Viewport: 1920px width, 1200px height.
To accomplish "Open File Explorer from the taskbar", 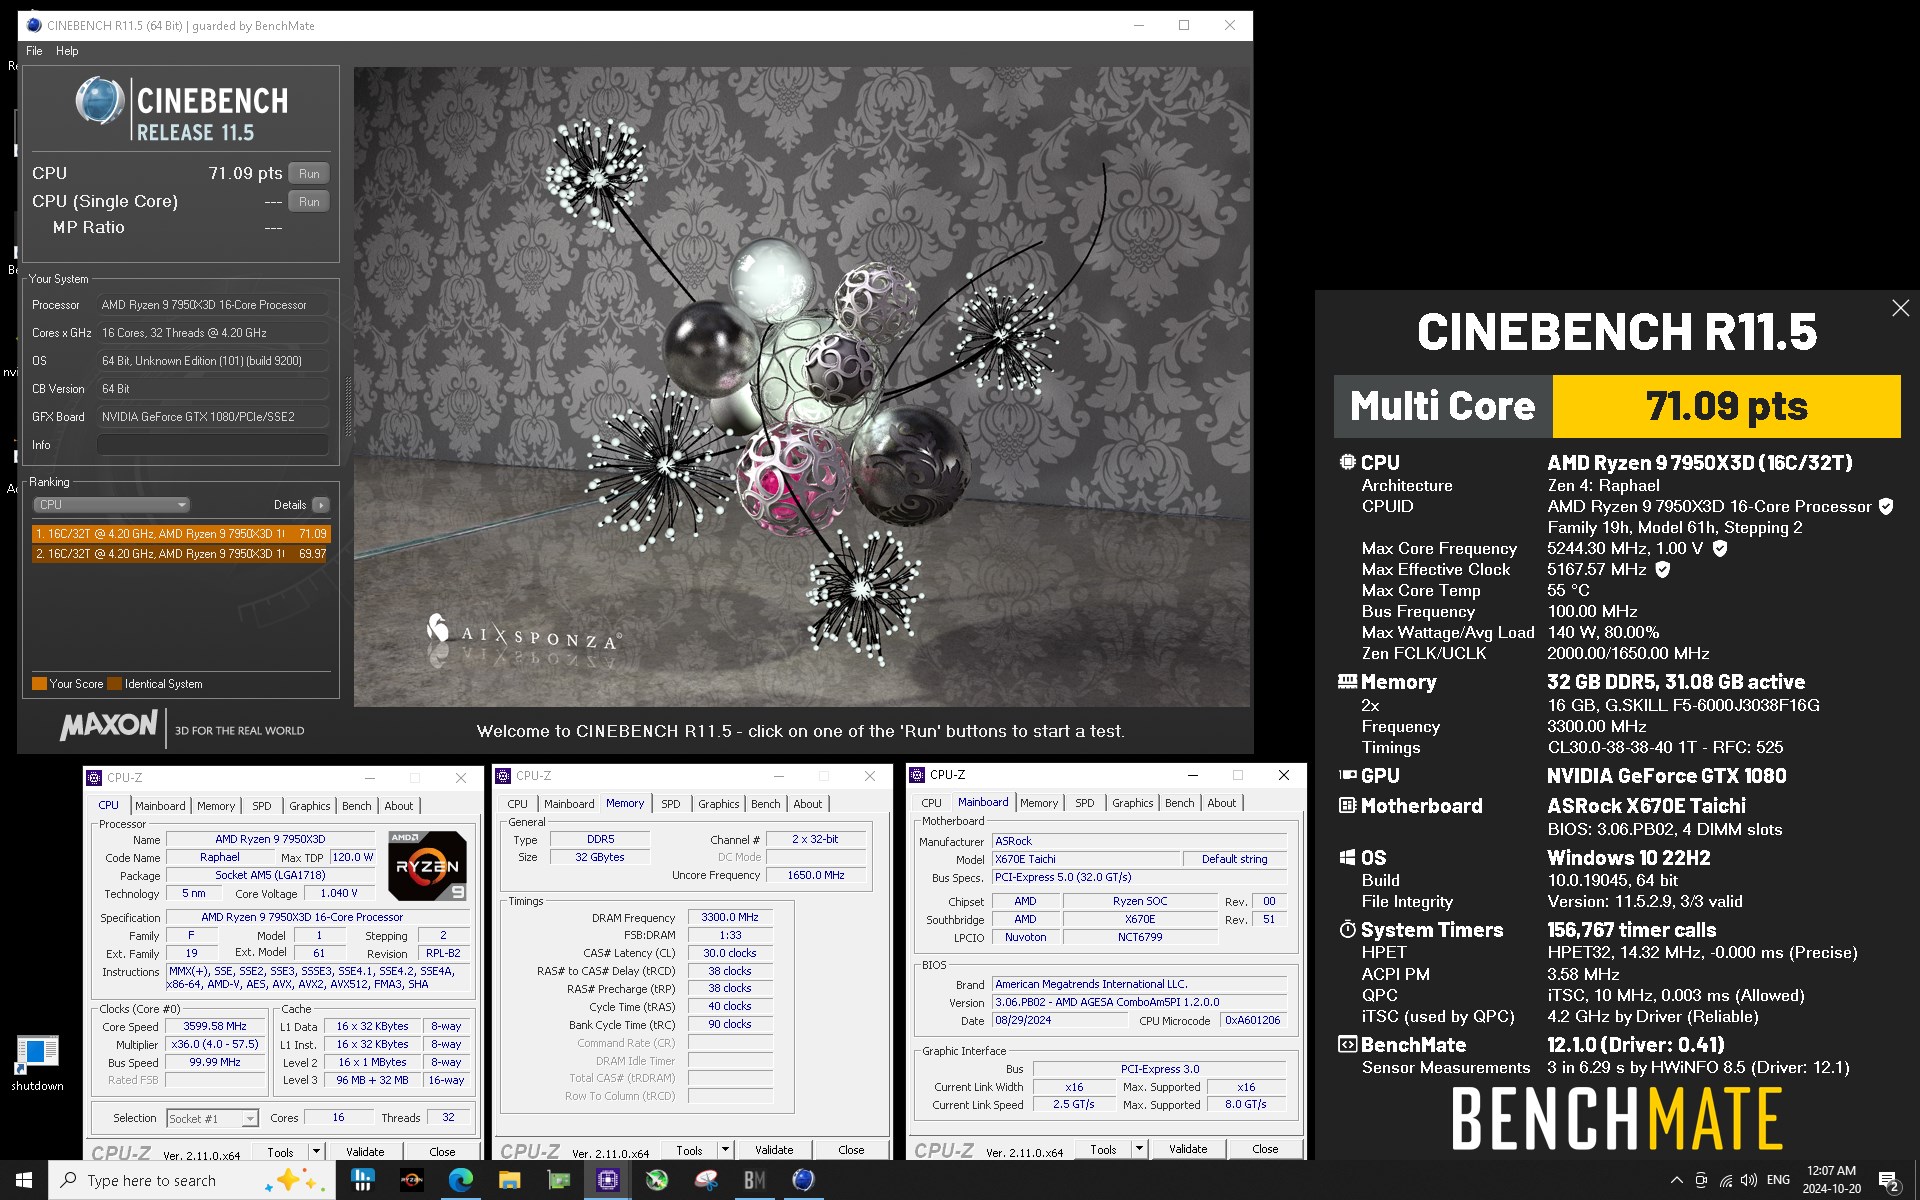I will coord(509,1180).
